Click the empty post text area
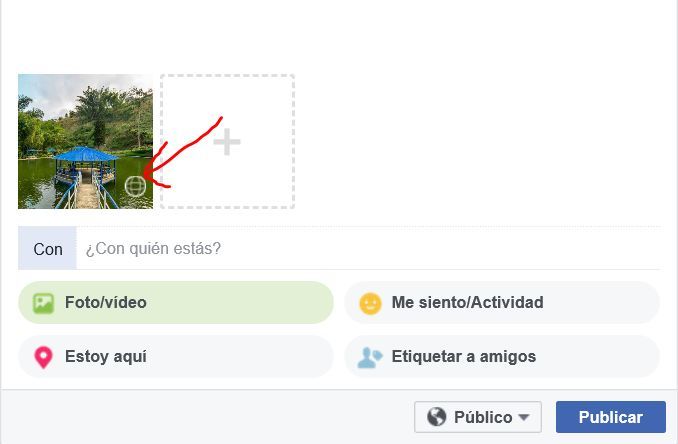678x444 pixels. coord(339,32)
